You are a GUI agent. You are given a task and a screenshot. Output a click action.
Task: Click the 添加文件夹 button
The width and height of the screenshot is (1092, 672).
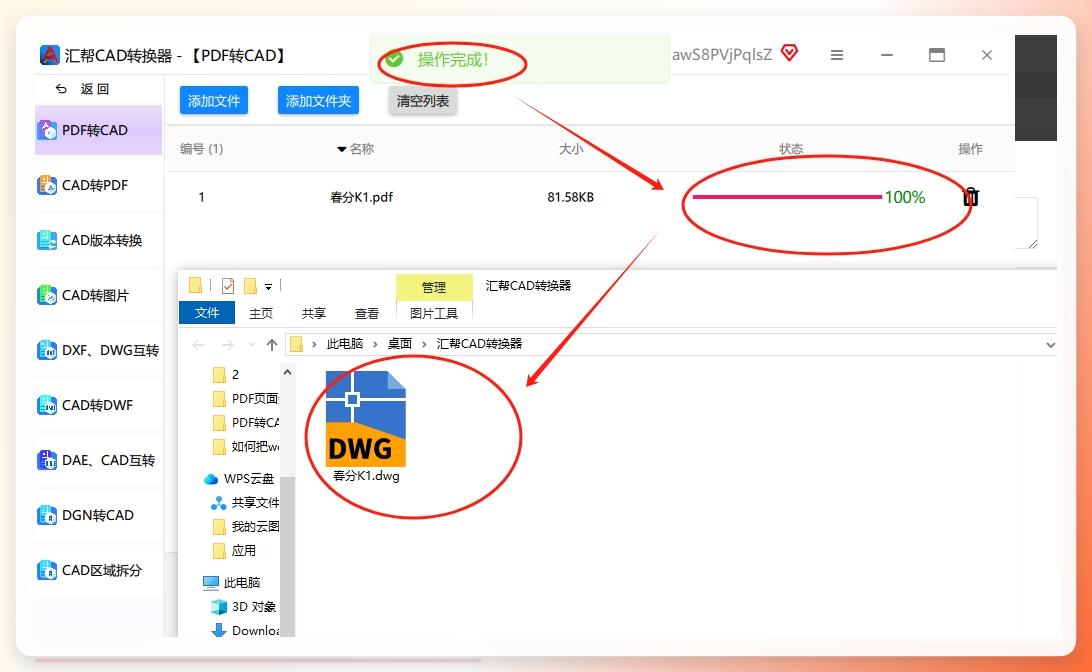point(318,101)
